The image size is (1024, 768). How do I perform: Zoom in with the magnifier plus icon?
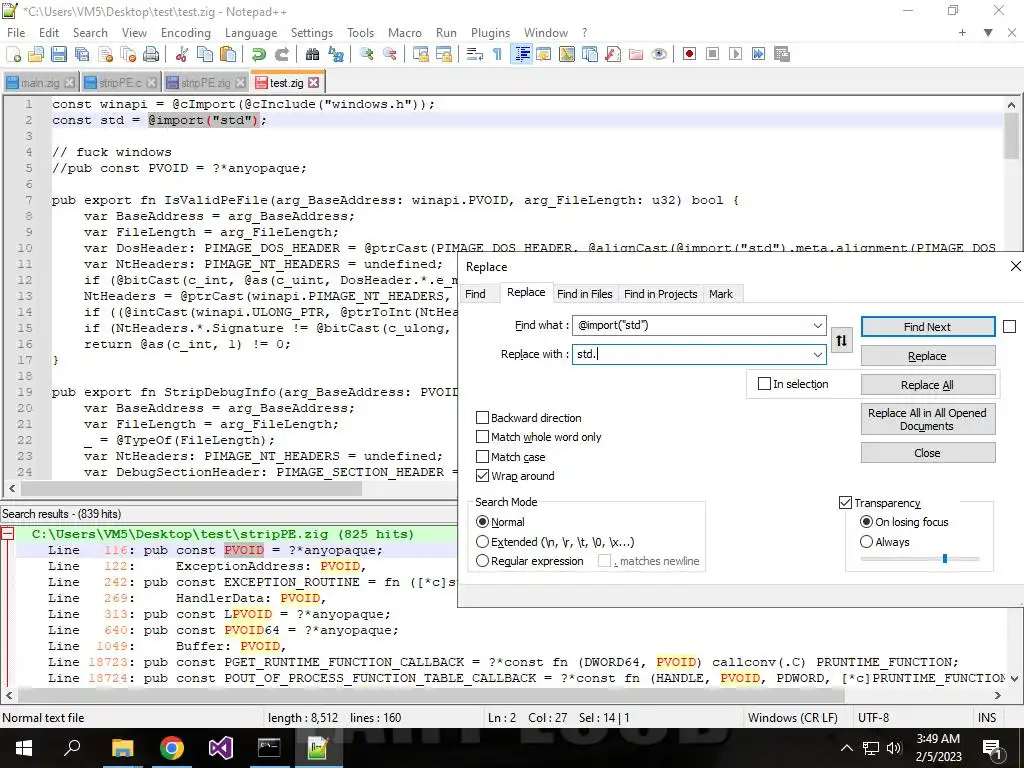coord(366,54)
